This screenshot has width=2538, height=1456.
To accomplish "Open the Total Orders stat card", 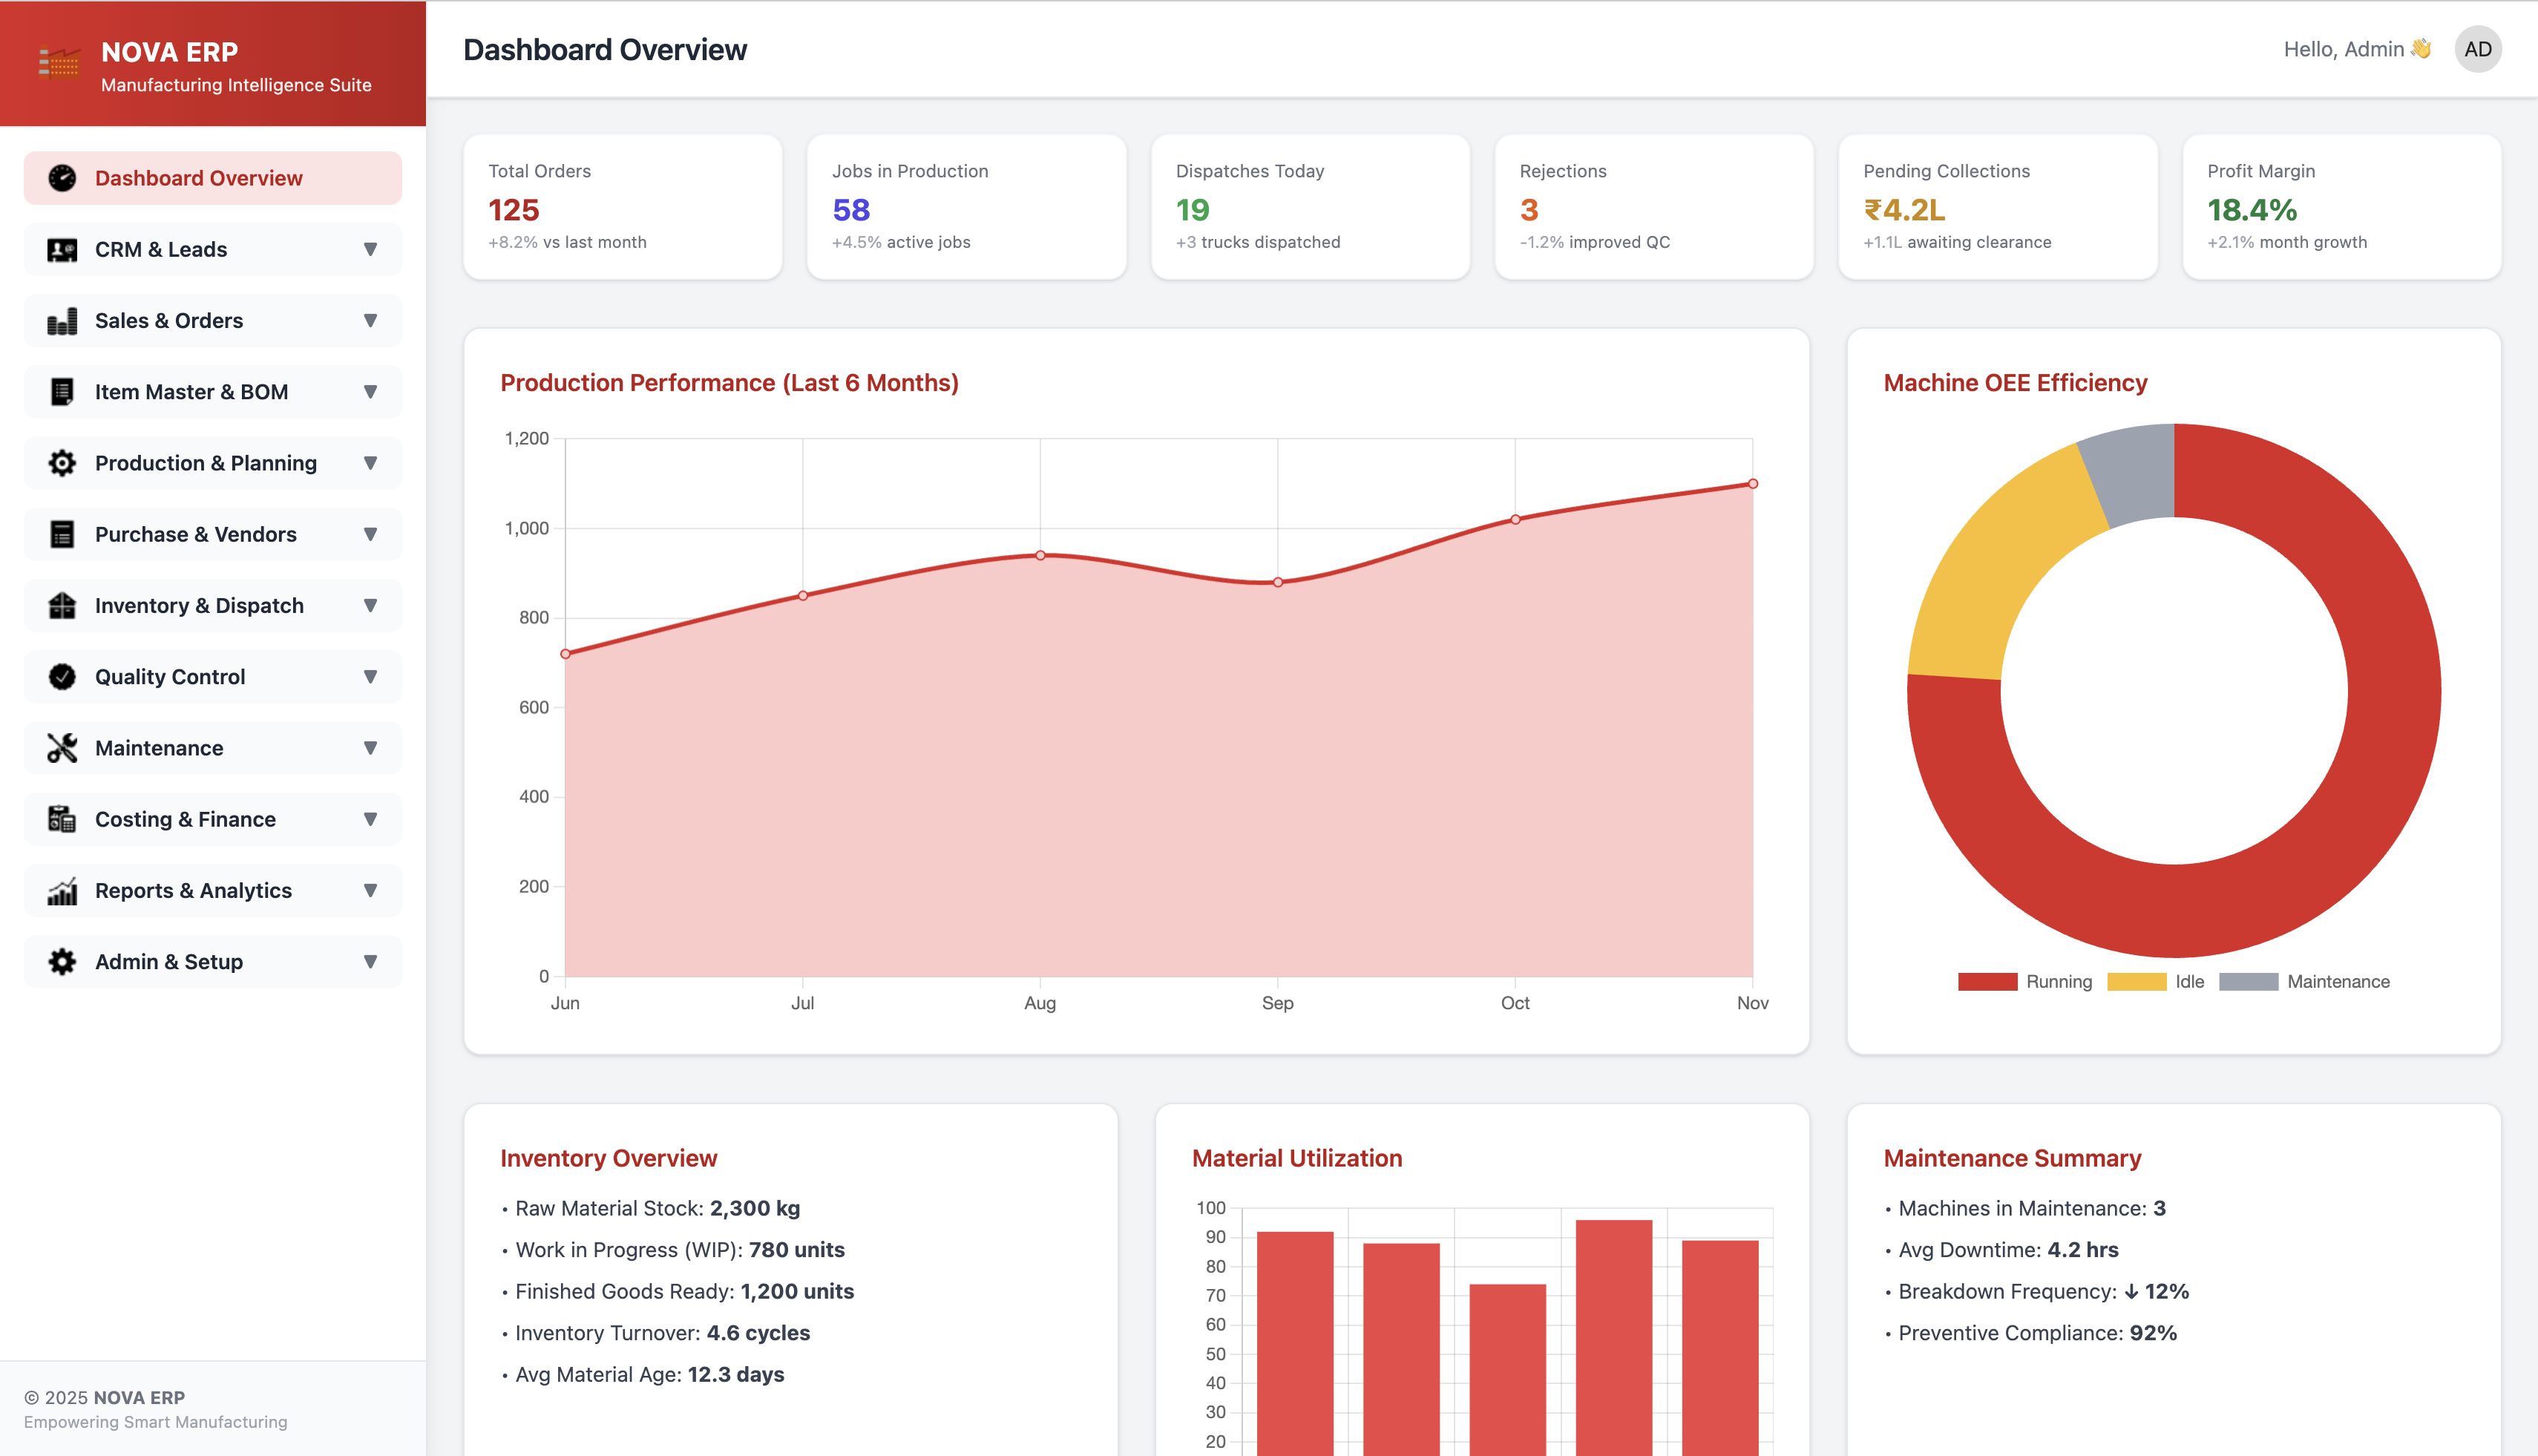I will [622, 207].
